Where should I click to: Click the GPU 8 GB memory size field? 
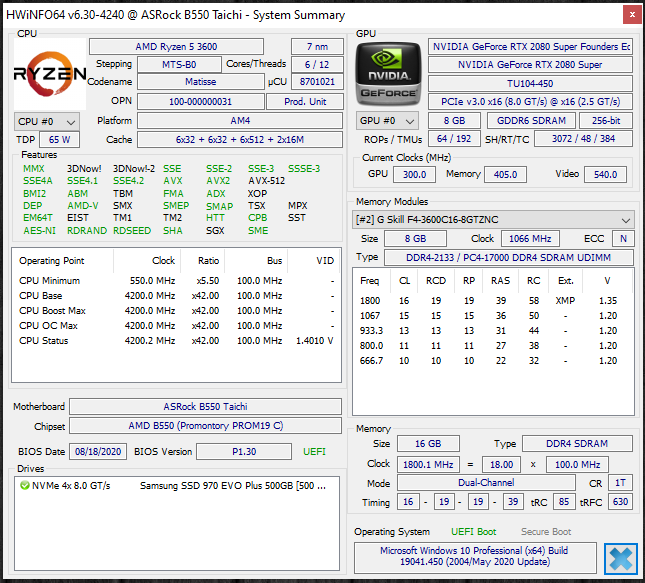[454, 121]
